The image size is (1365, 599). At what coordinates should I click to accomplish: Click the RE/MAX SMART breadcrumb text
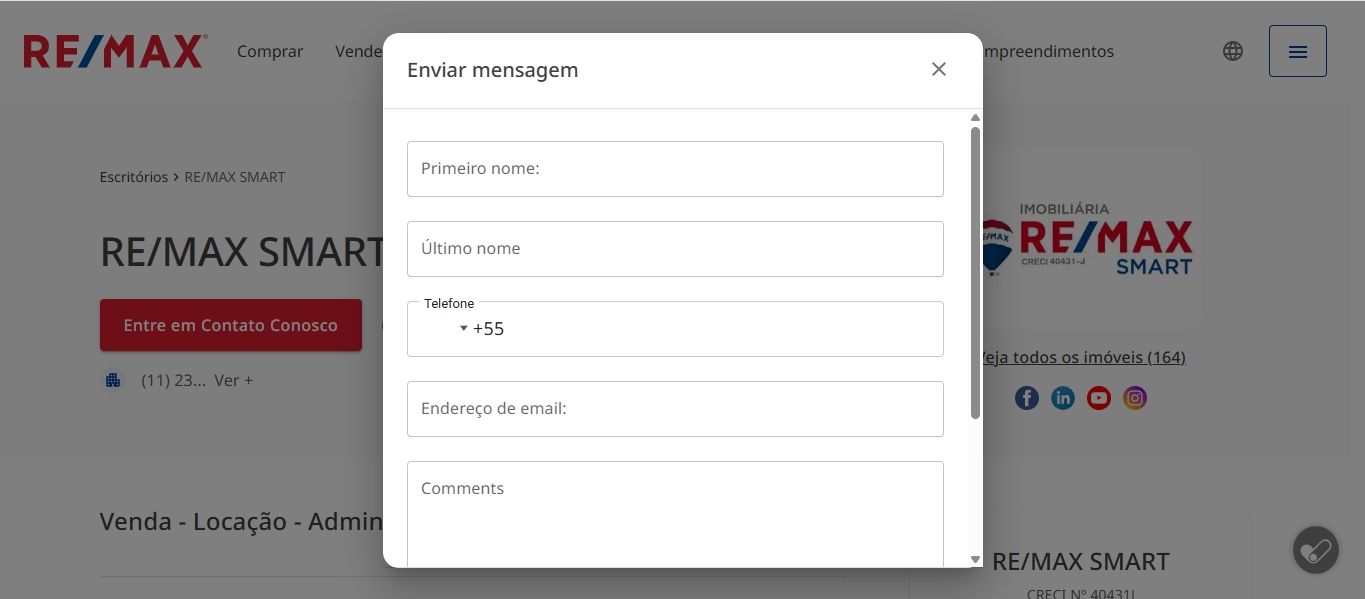(x=235, y=177)
